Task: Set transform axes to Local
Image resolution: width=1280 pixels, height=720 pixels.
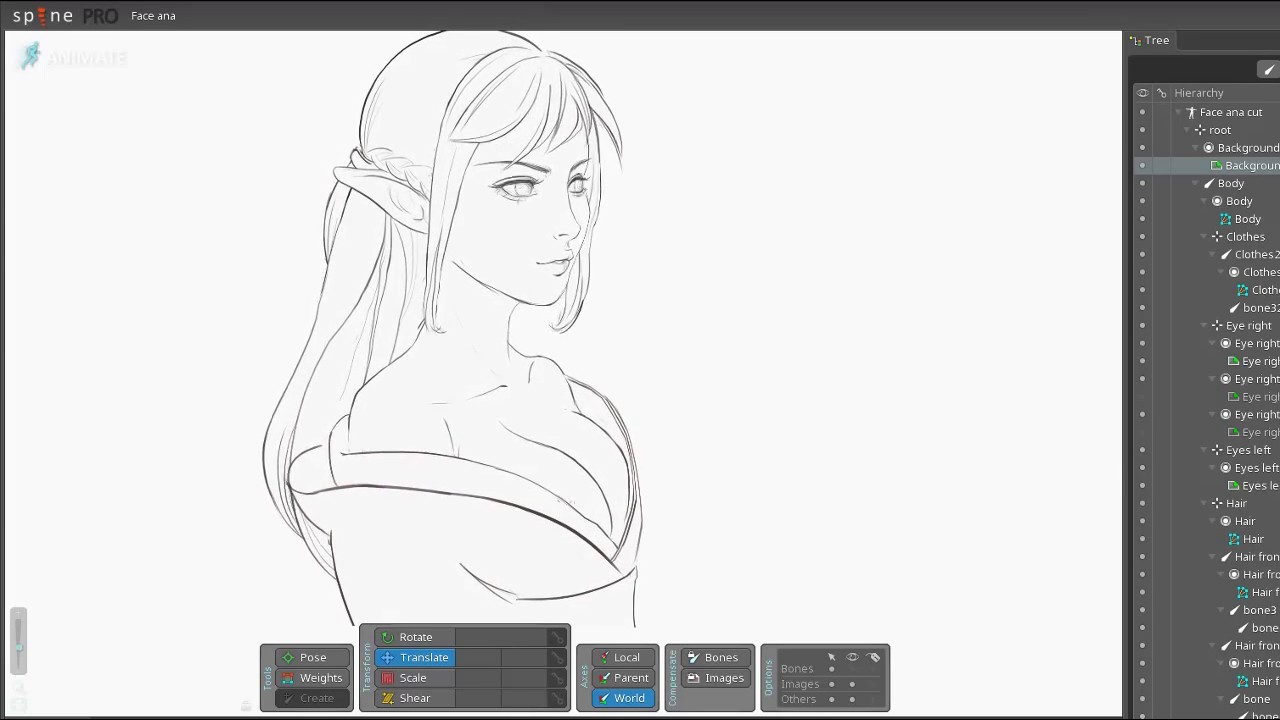Action: (x=627, y=657)
